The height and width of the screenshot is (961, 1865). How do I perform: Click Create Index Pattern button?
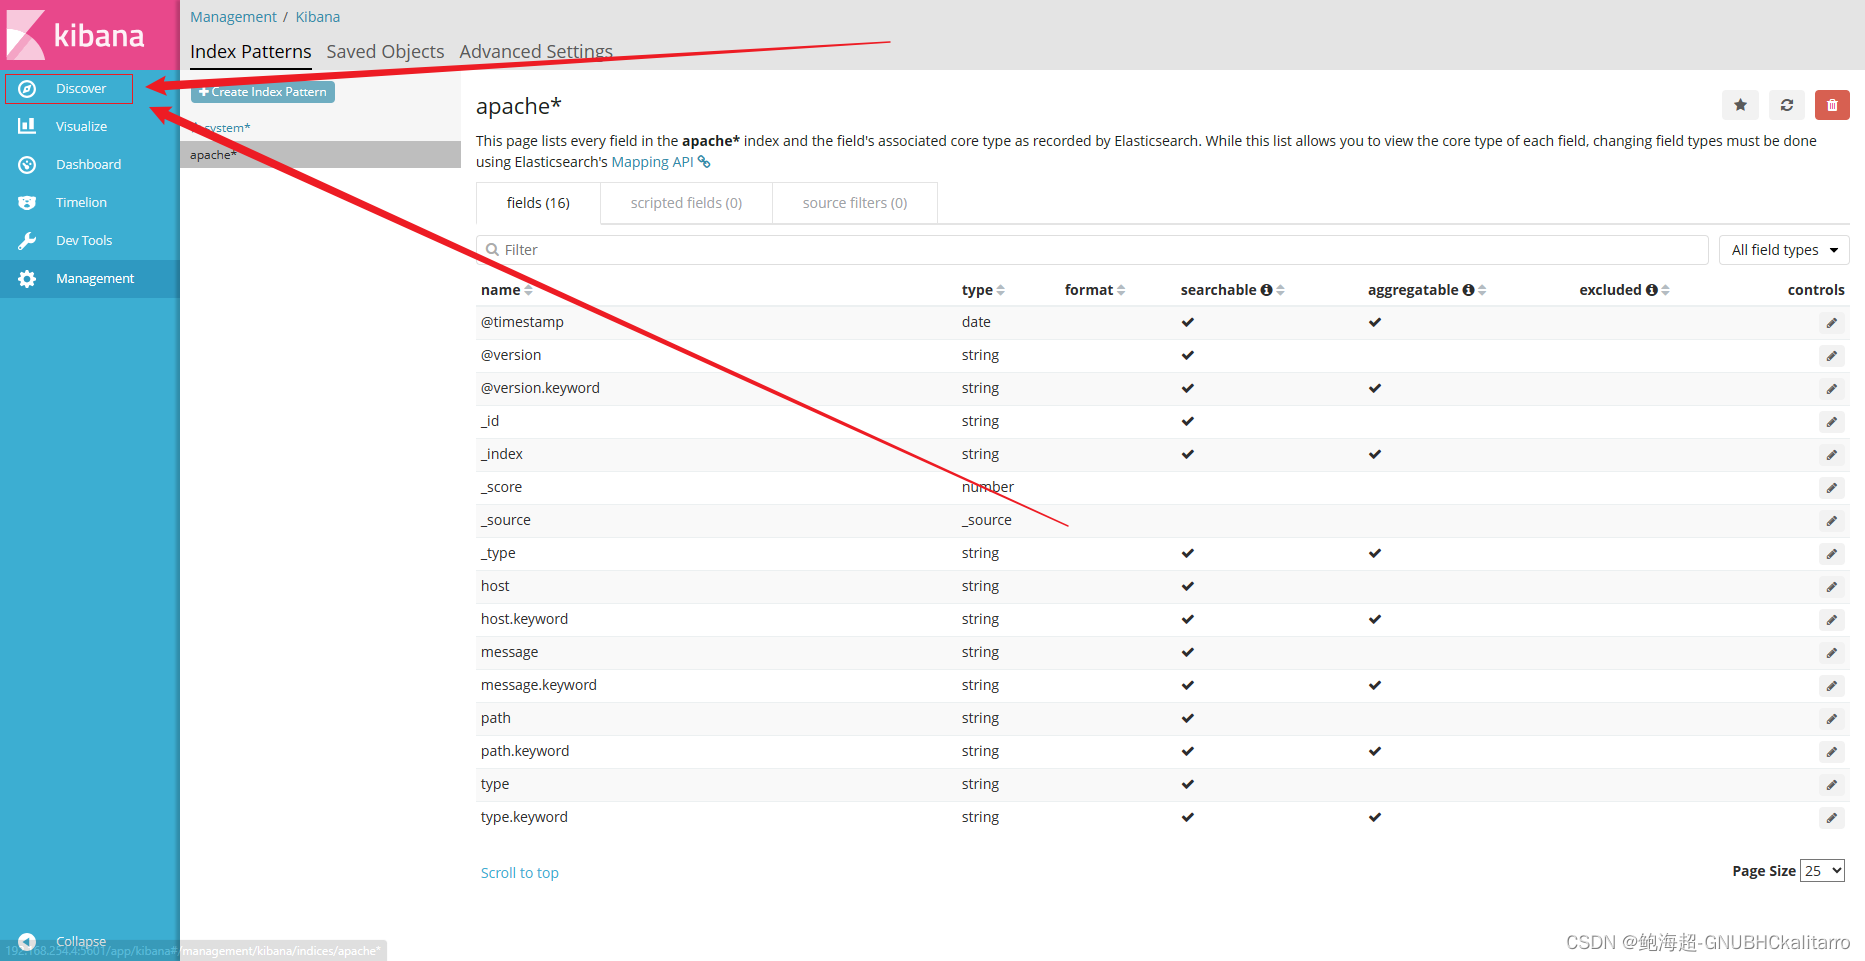263,92
